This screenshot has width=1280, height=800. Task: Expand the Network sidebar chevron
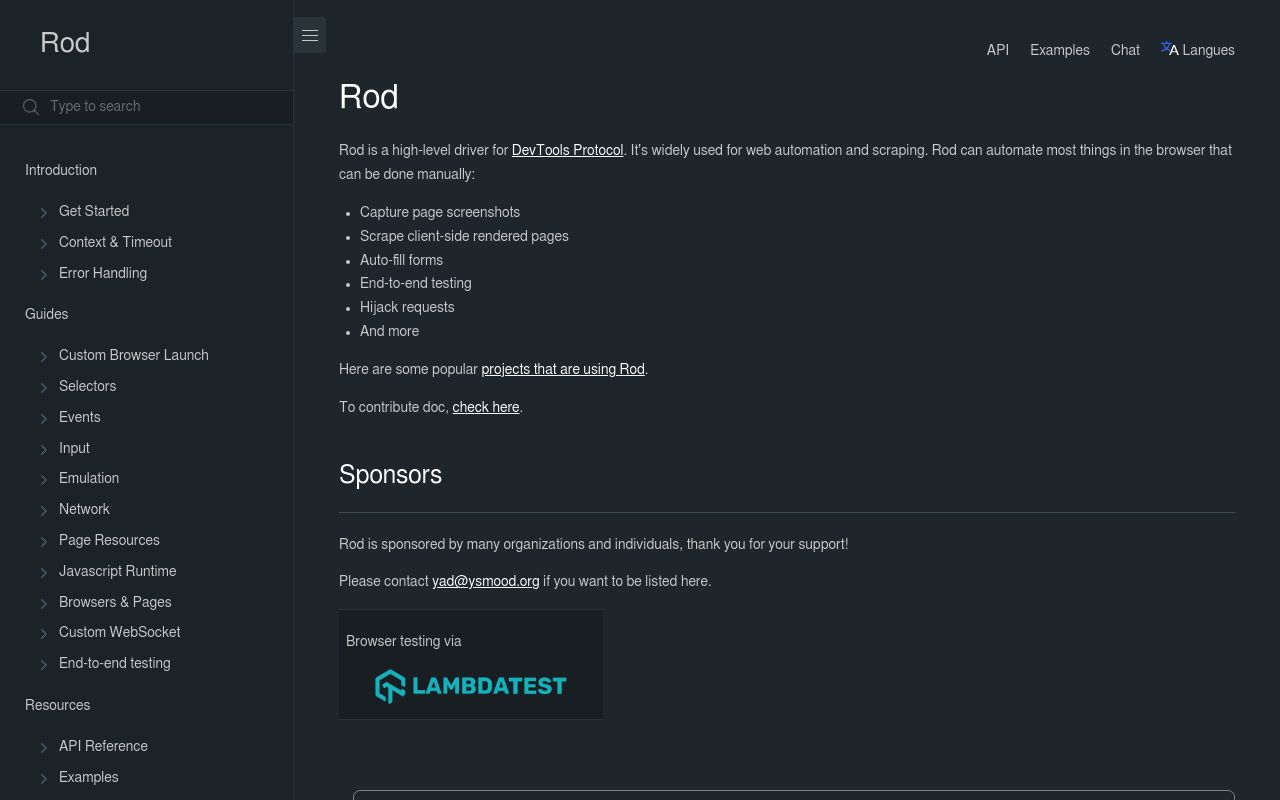[44, 510]
